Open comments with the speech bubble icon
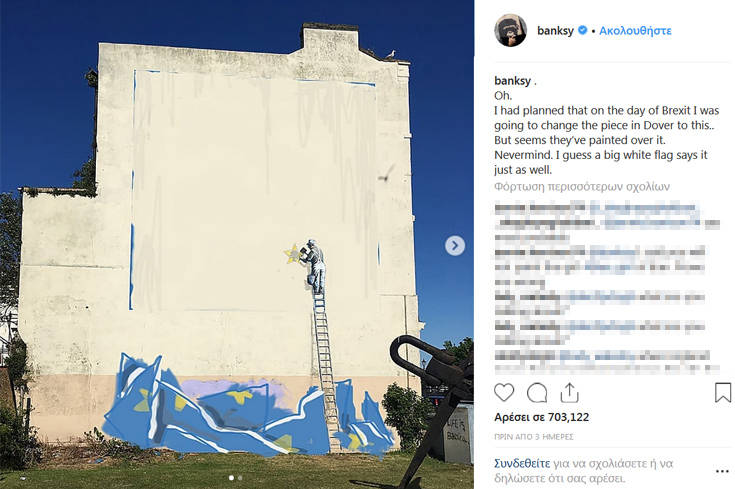The image size is (735, 489). 537,393
